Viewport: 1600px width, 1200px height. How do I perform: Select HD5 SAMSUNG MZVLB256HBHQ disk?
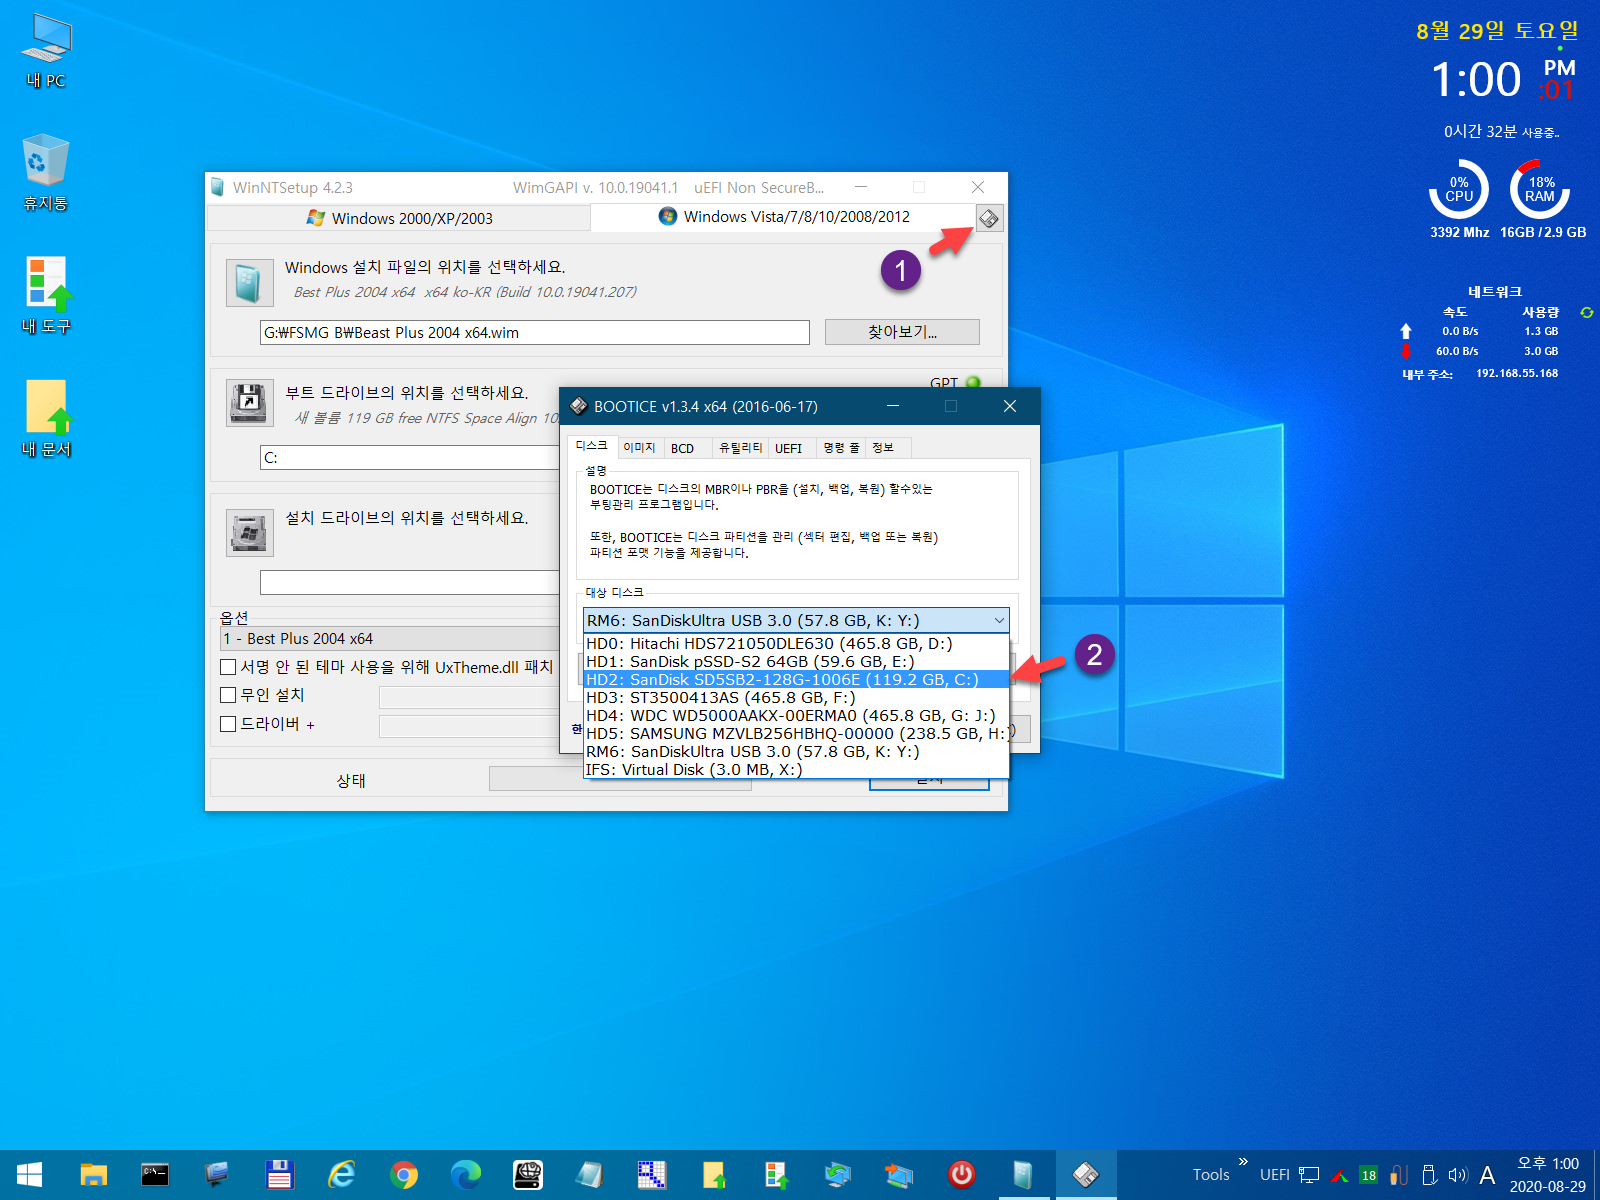tap(796, 733)
